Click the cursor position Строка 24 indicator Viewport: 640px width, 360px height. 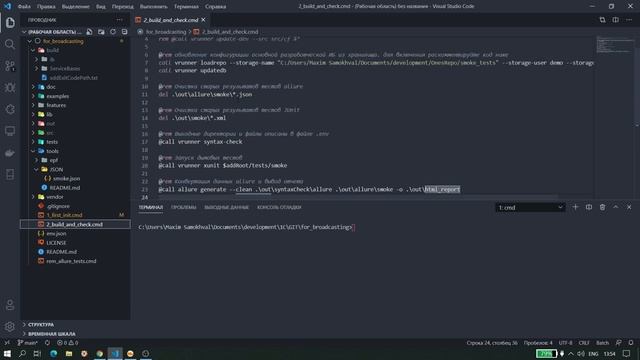(492, 343)
